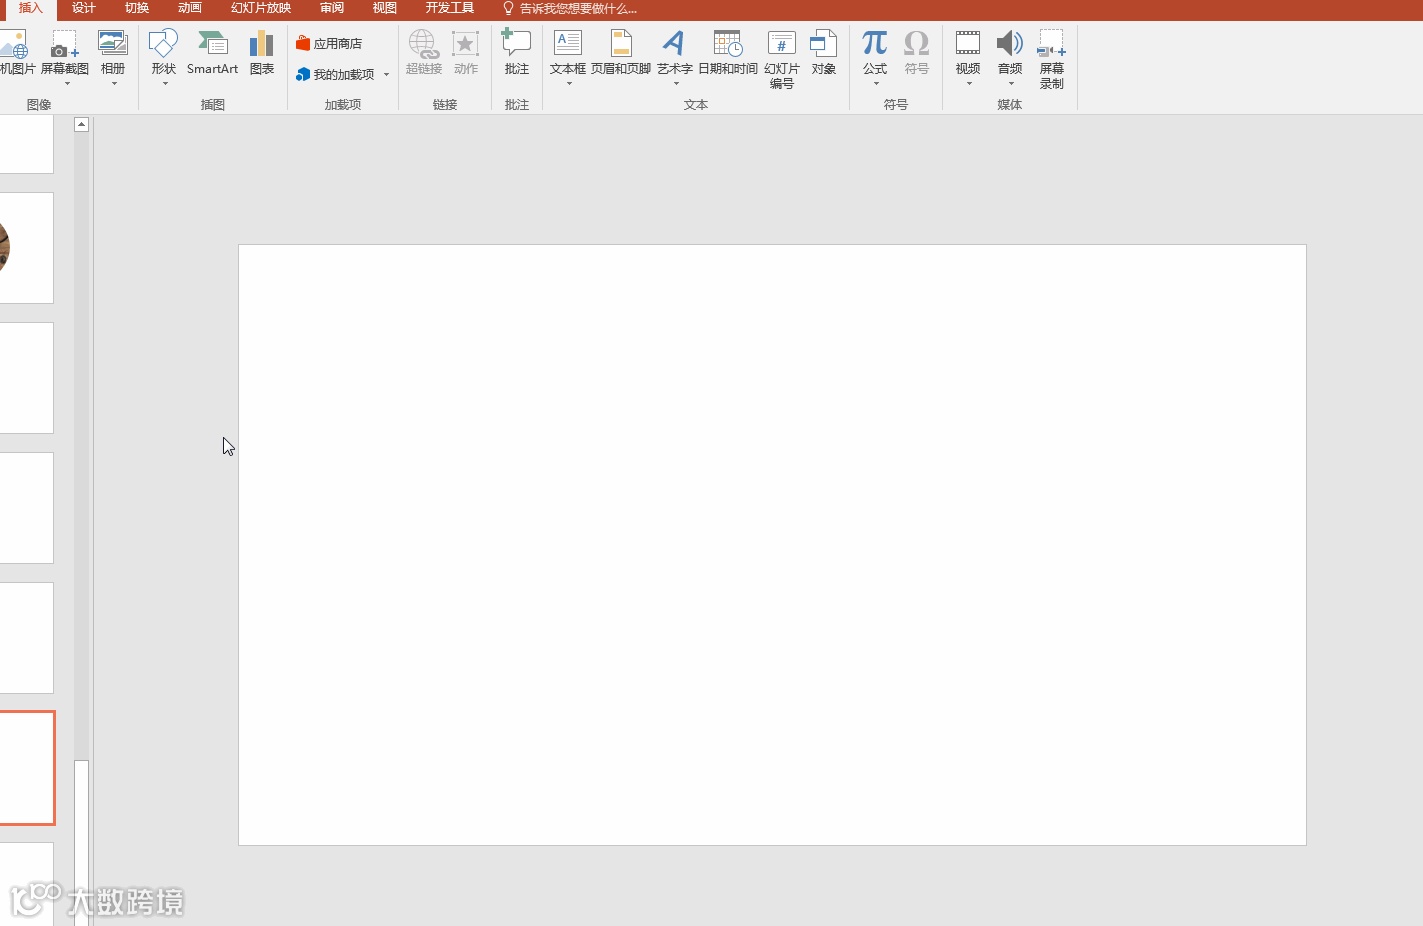
Task: Click the 图像 group label
Action: pyautogui.click(x=39, y=105)
